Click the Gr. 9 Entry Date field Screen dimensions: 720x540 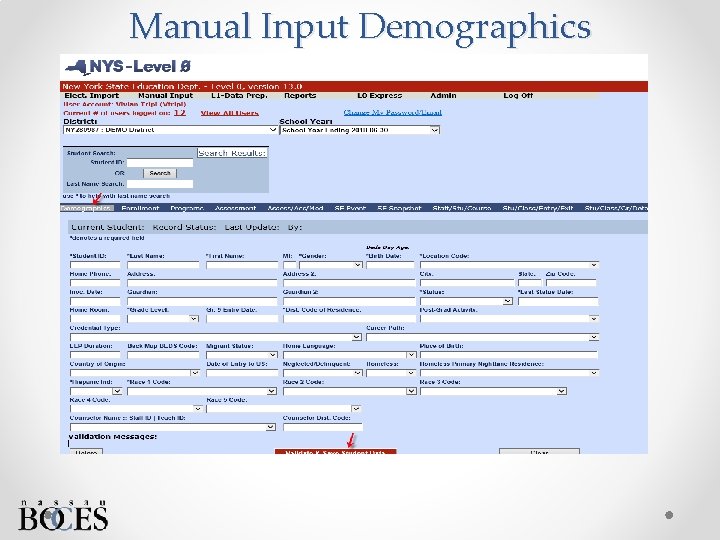(x=242, y=319)
